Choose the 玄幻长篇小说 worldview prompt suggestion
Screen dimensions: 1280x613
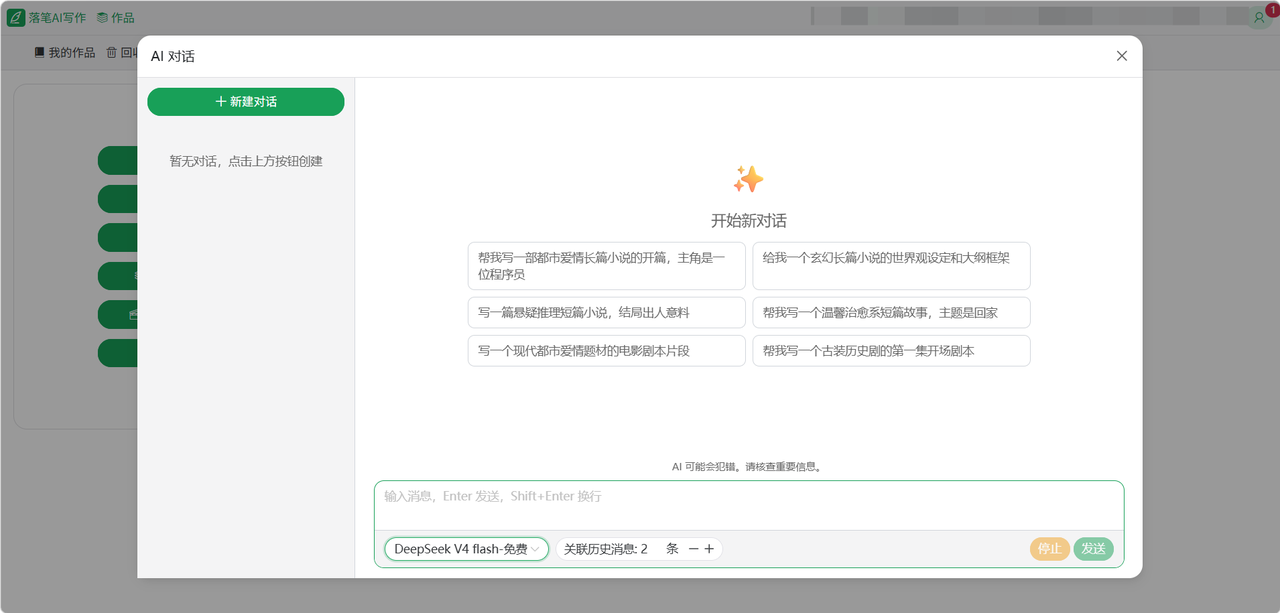891,266
